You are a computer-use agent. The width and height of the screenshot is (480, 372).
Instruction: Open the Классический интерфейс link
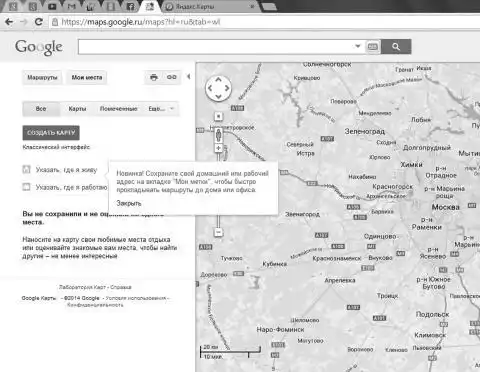coord(56,147)
